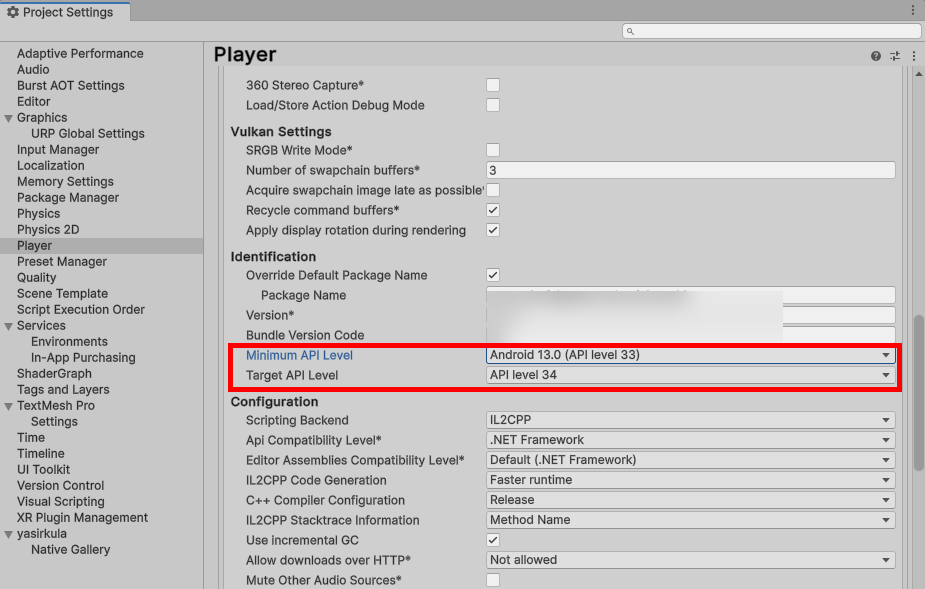Toggle SRGB Write Mode checkbox
Viewport: 925px width, 589px height.
pyautogui.click(x=493, y=150)
